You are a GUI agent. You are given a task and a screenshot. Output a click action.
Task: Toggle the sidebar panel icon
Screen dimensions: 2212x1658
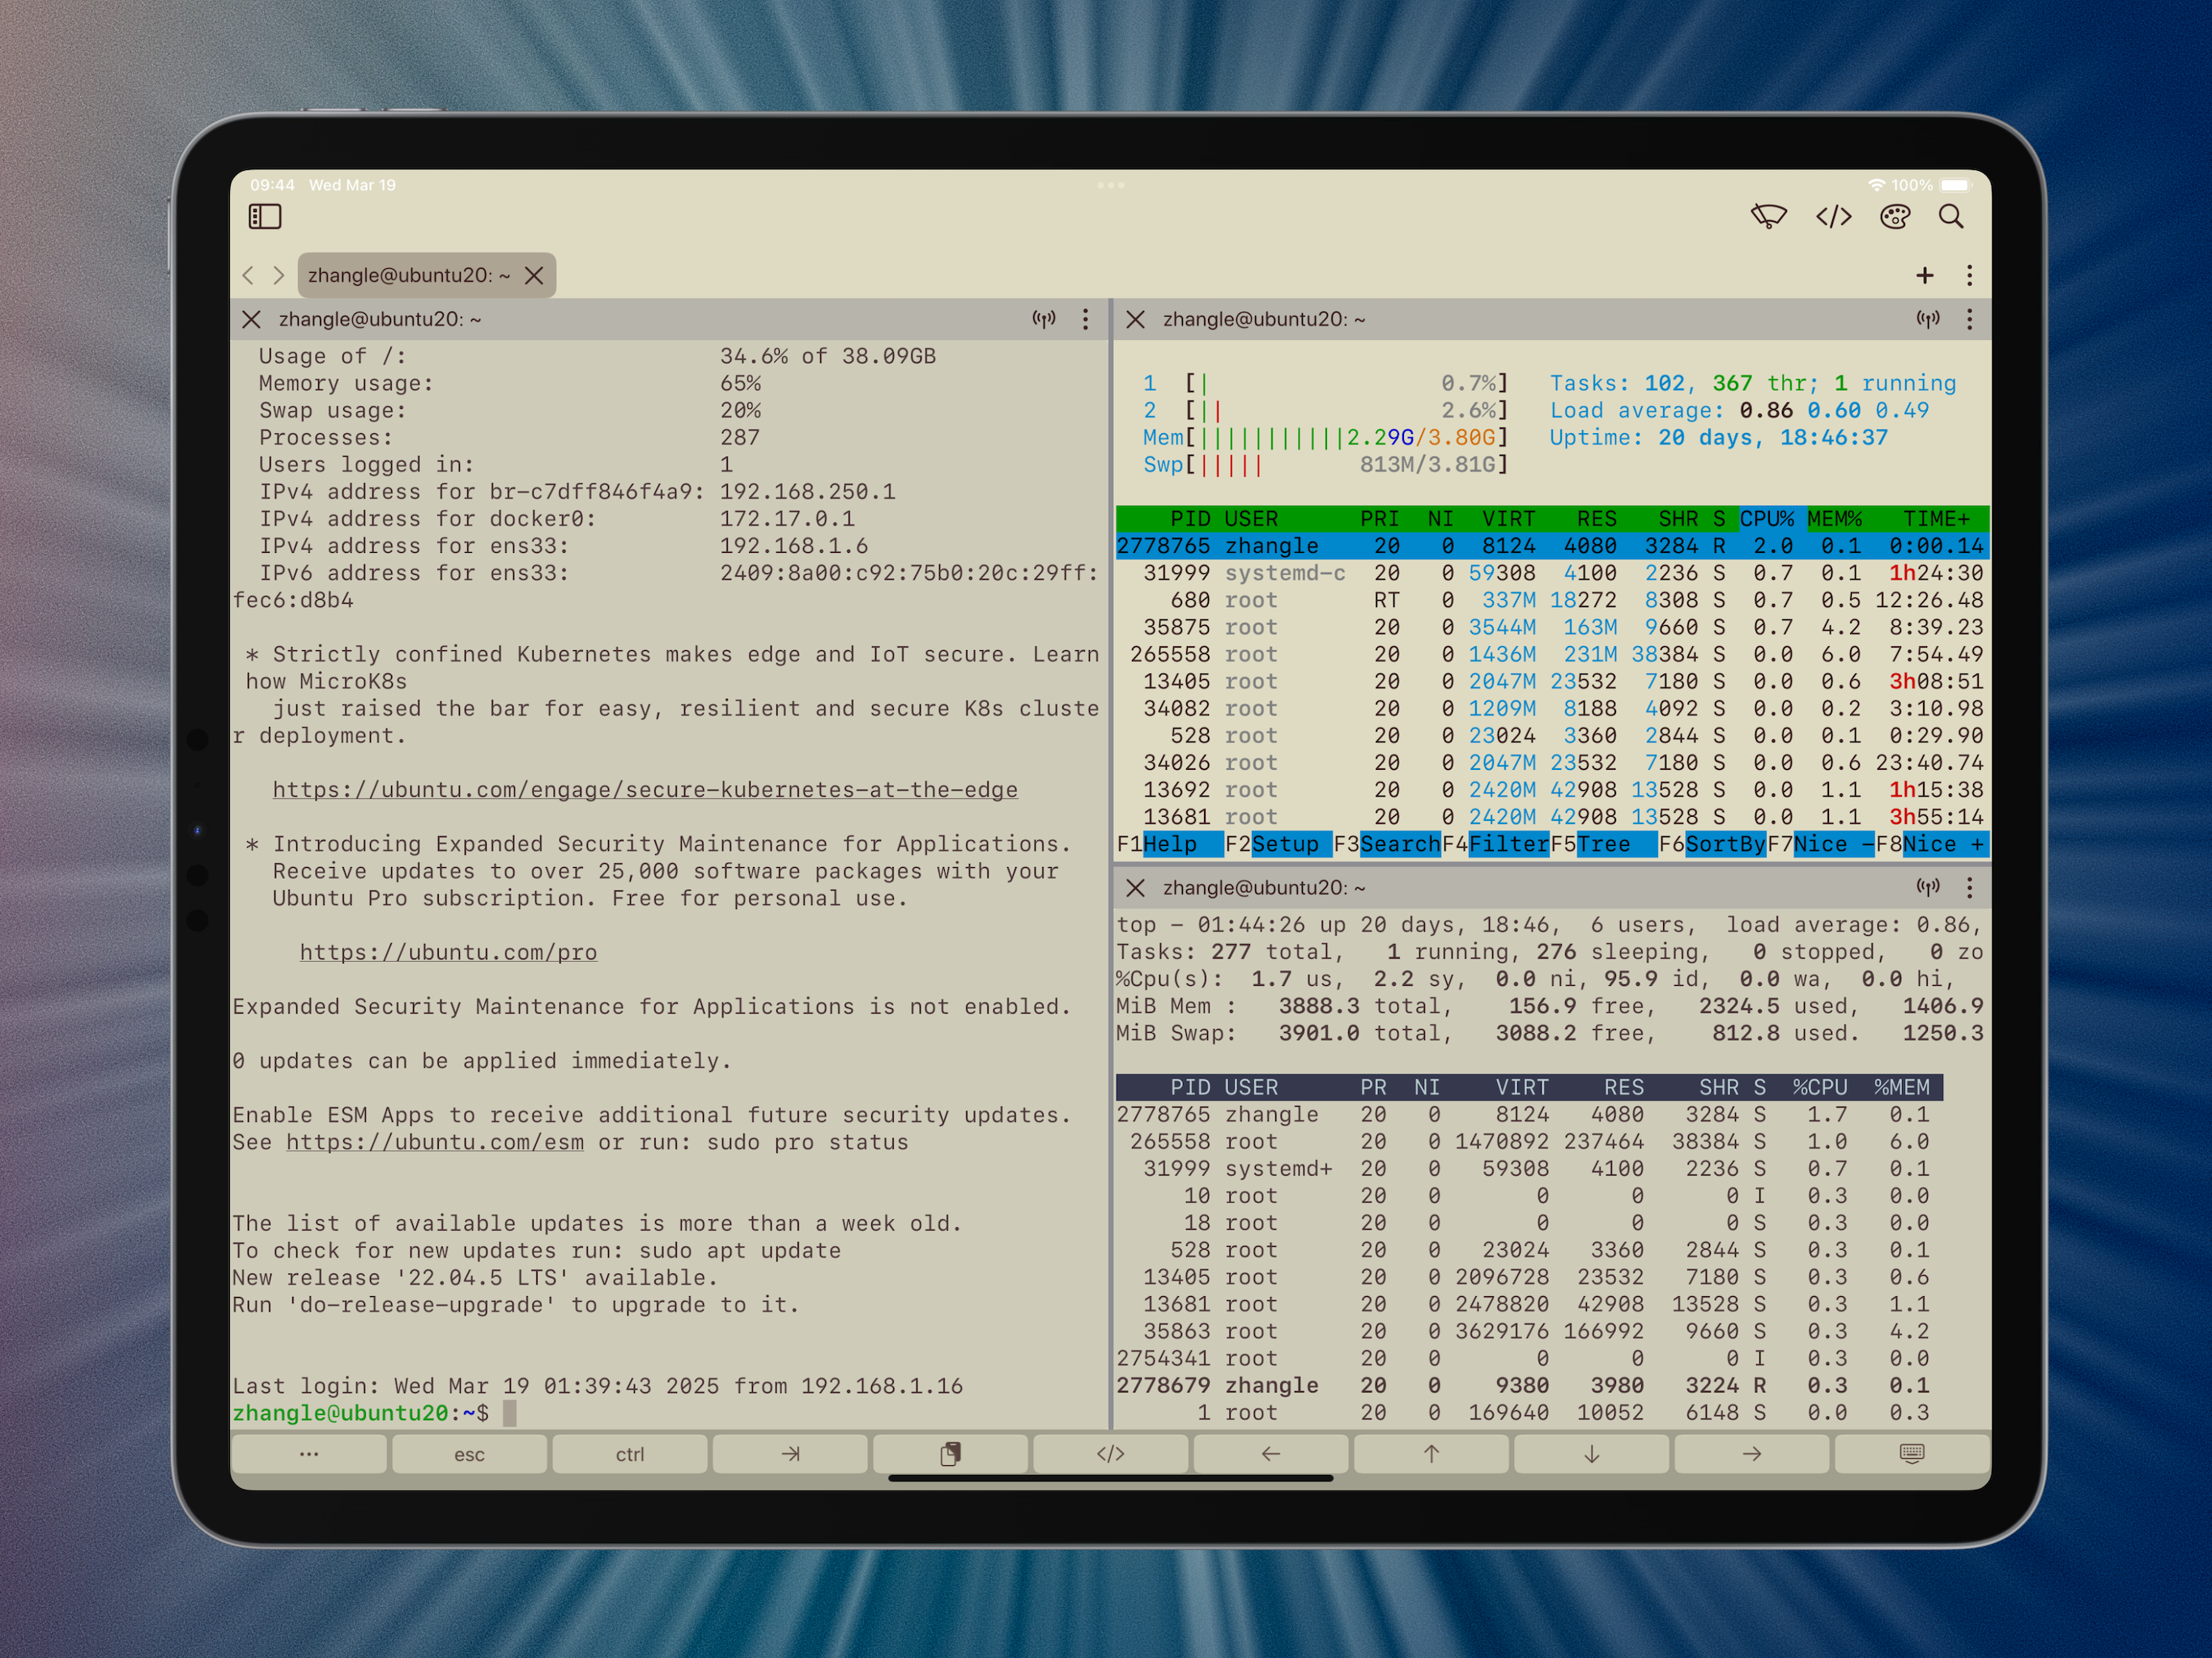(x=265, y=216)
